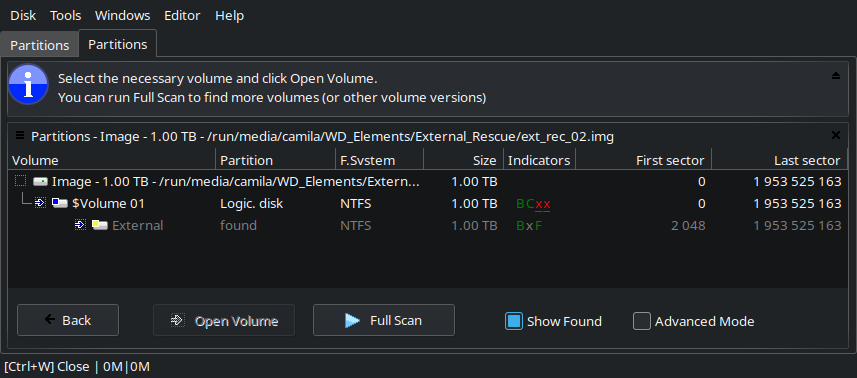Viewport: 857px width, 378px height.
Task: Select the External found volume row
Action: (428, 225)
